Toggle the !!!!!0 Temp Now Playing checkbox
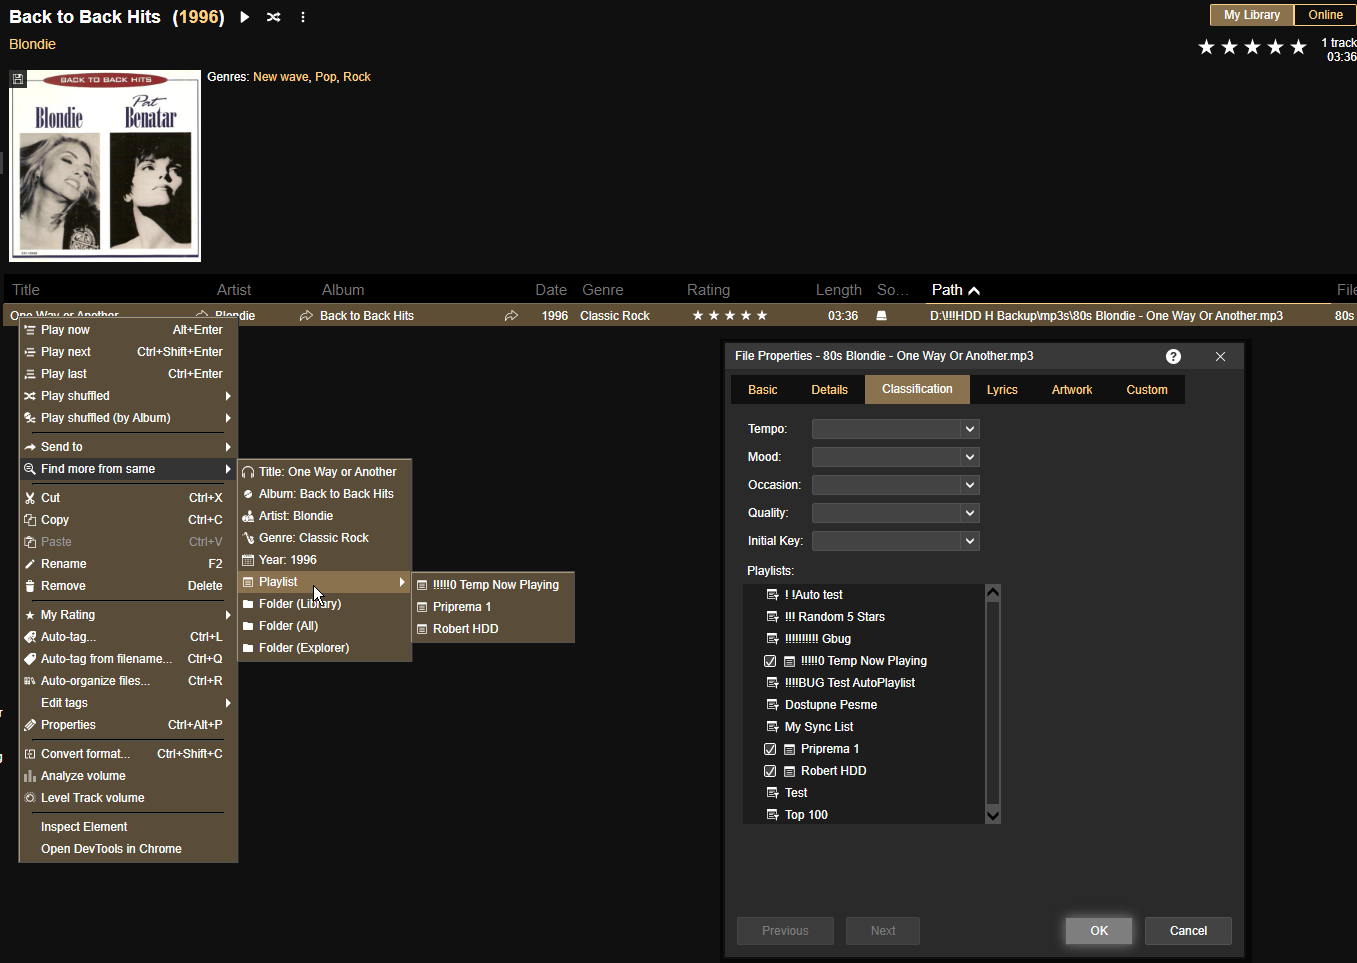 770,661
